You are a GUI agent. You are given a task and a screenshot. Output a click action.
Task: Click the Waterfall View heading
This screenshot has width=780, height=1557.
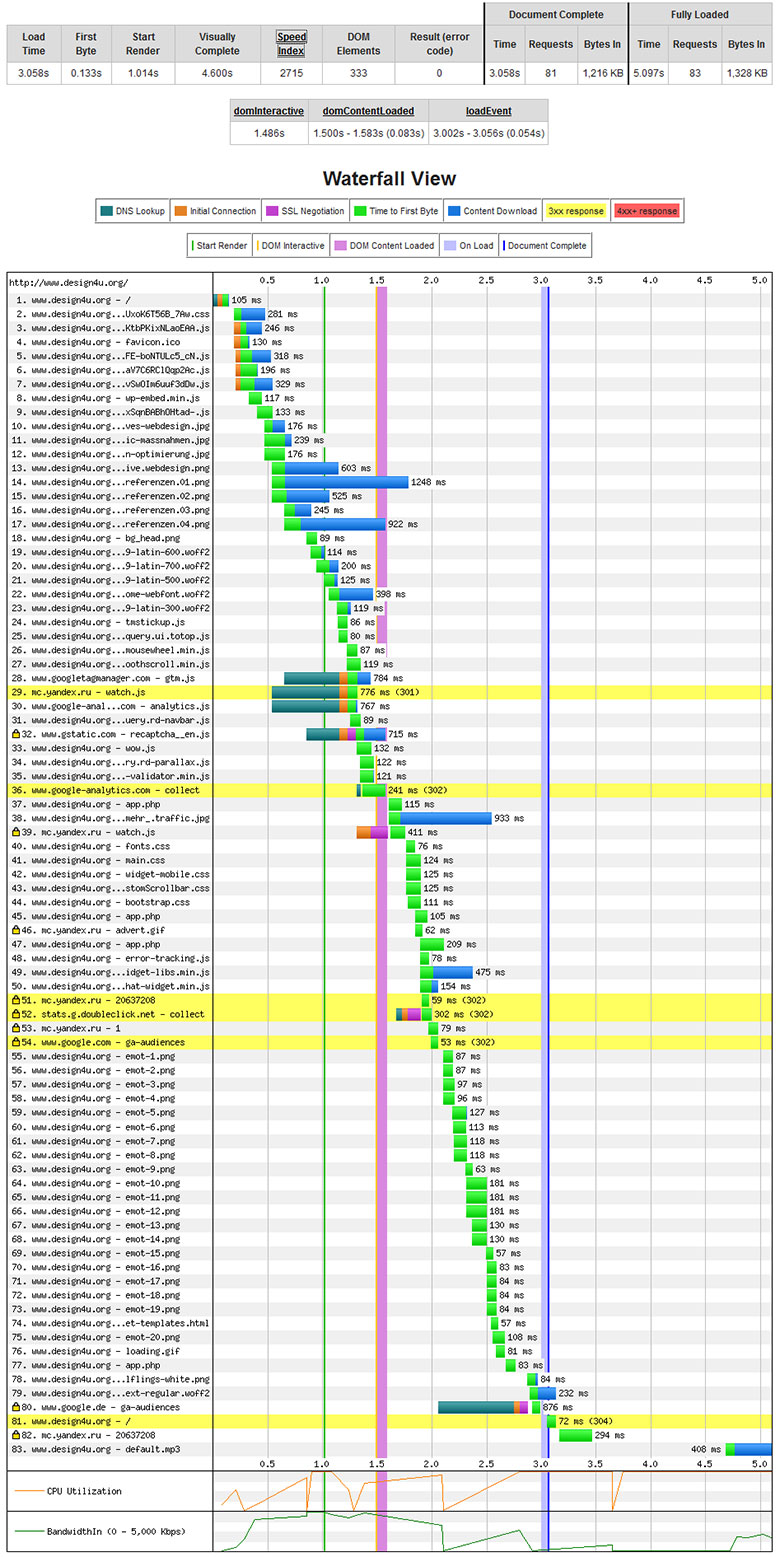coord(389,179)
